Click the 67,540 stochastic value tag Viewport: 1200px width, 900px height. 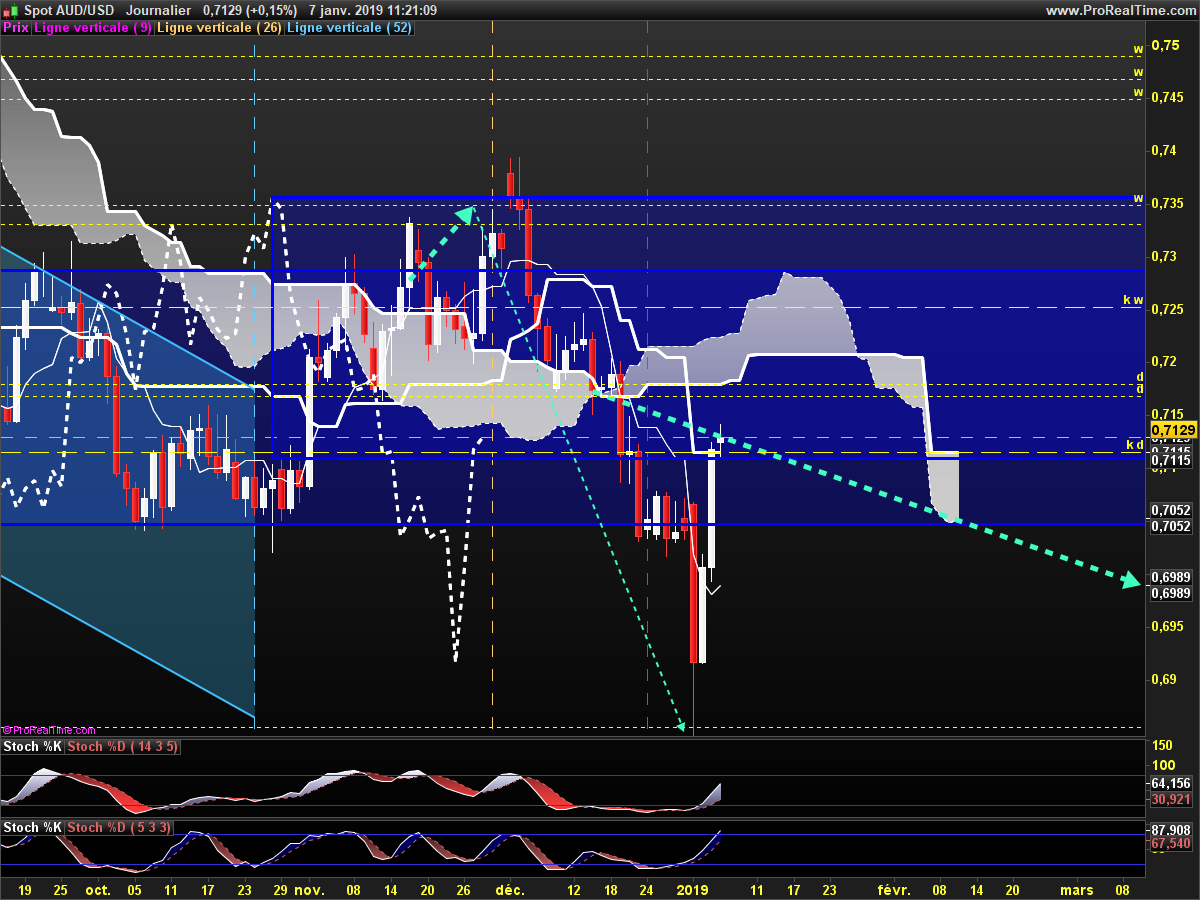tap(1170, 845)
